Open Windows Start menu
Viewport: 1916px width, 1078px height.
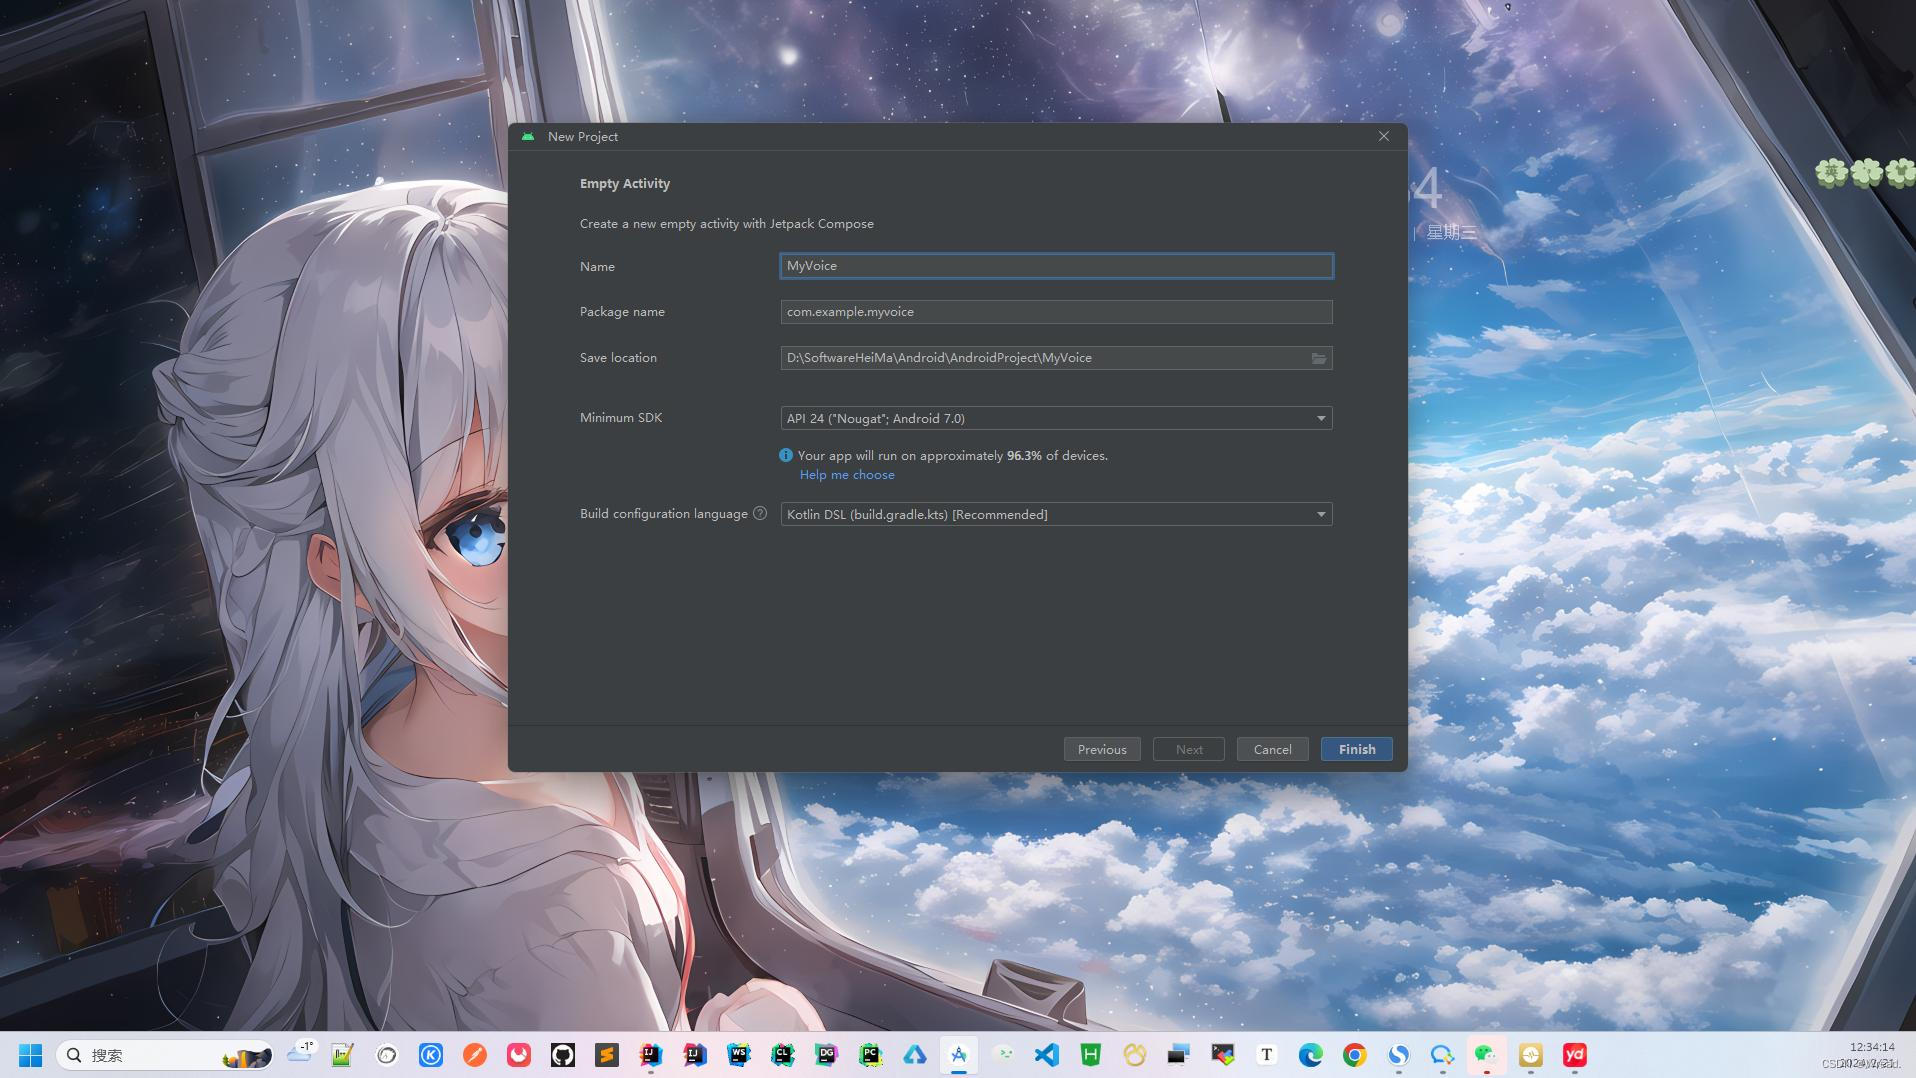click(30, 1055)
